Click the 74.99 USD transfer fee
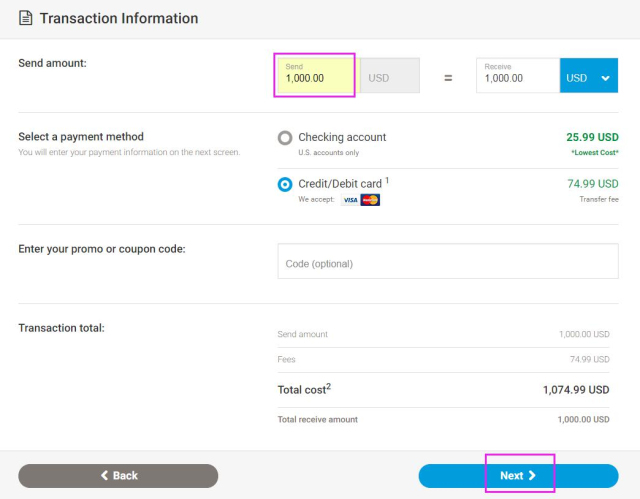 point(592,184)
